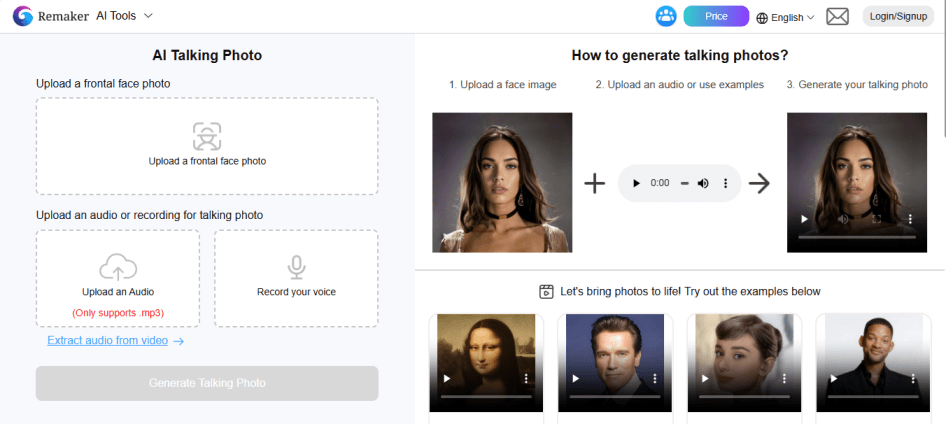Expand the English language selector

(785, 17)
